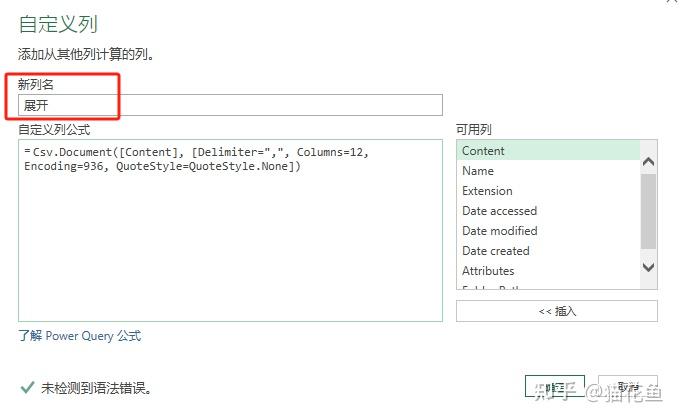Click the available columns scrollbar thumb
Image resolution: width=680 pixels, height=420 pixels.
648,210
